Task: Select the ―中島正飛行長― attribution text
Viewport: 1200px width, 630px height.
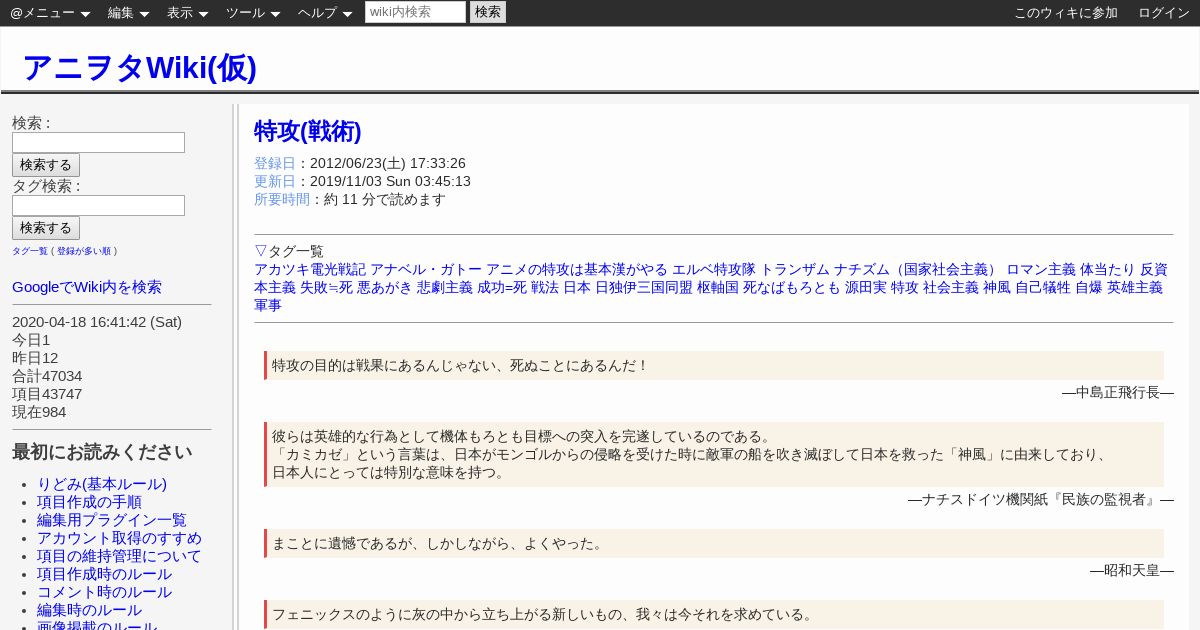Action: click(1118, 392)
